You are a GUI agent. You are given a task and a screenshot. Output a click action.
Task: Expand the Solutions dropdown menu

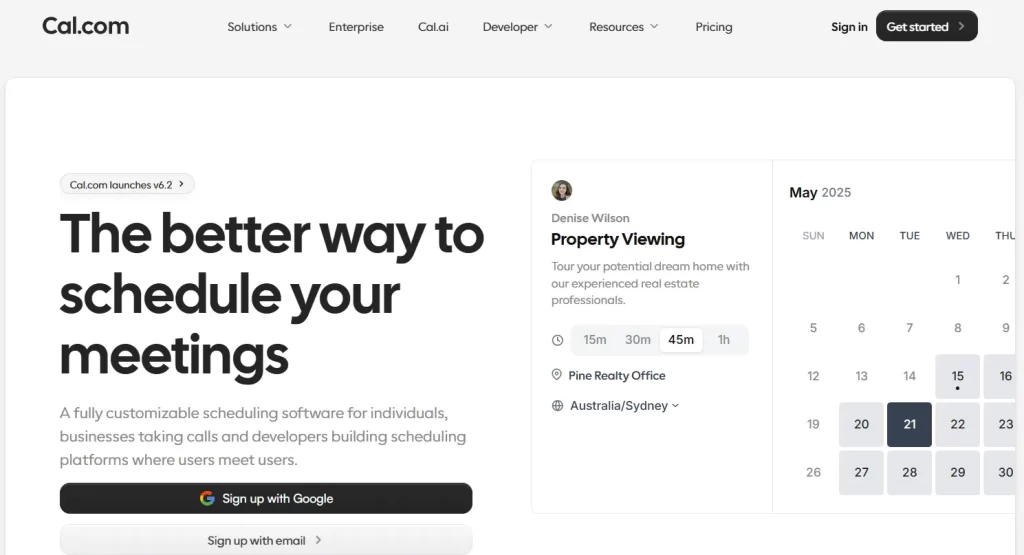tap(259, 27)
